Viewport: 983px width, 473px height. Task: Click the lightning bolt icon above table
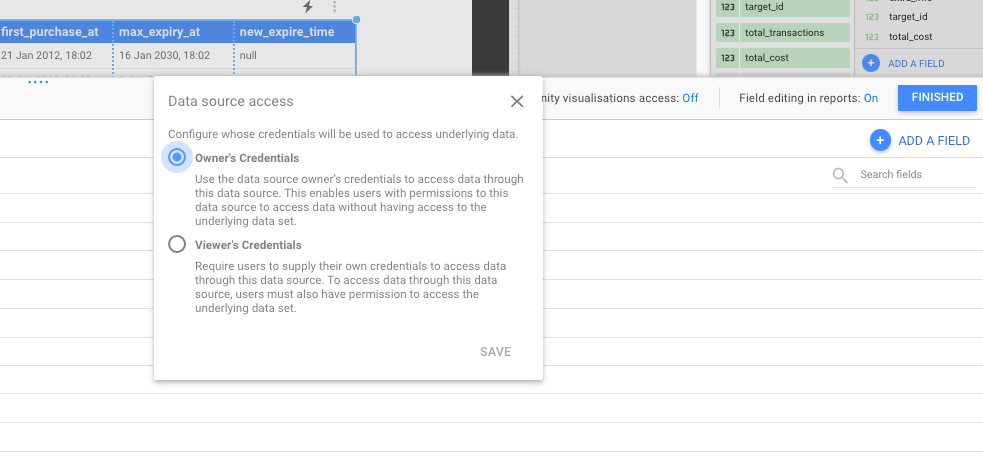[308, 7]
